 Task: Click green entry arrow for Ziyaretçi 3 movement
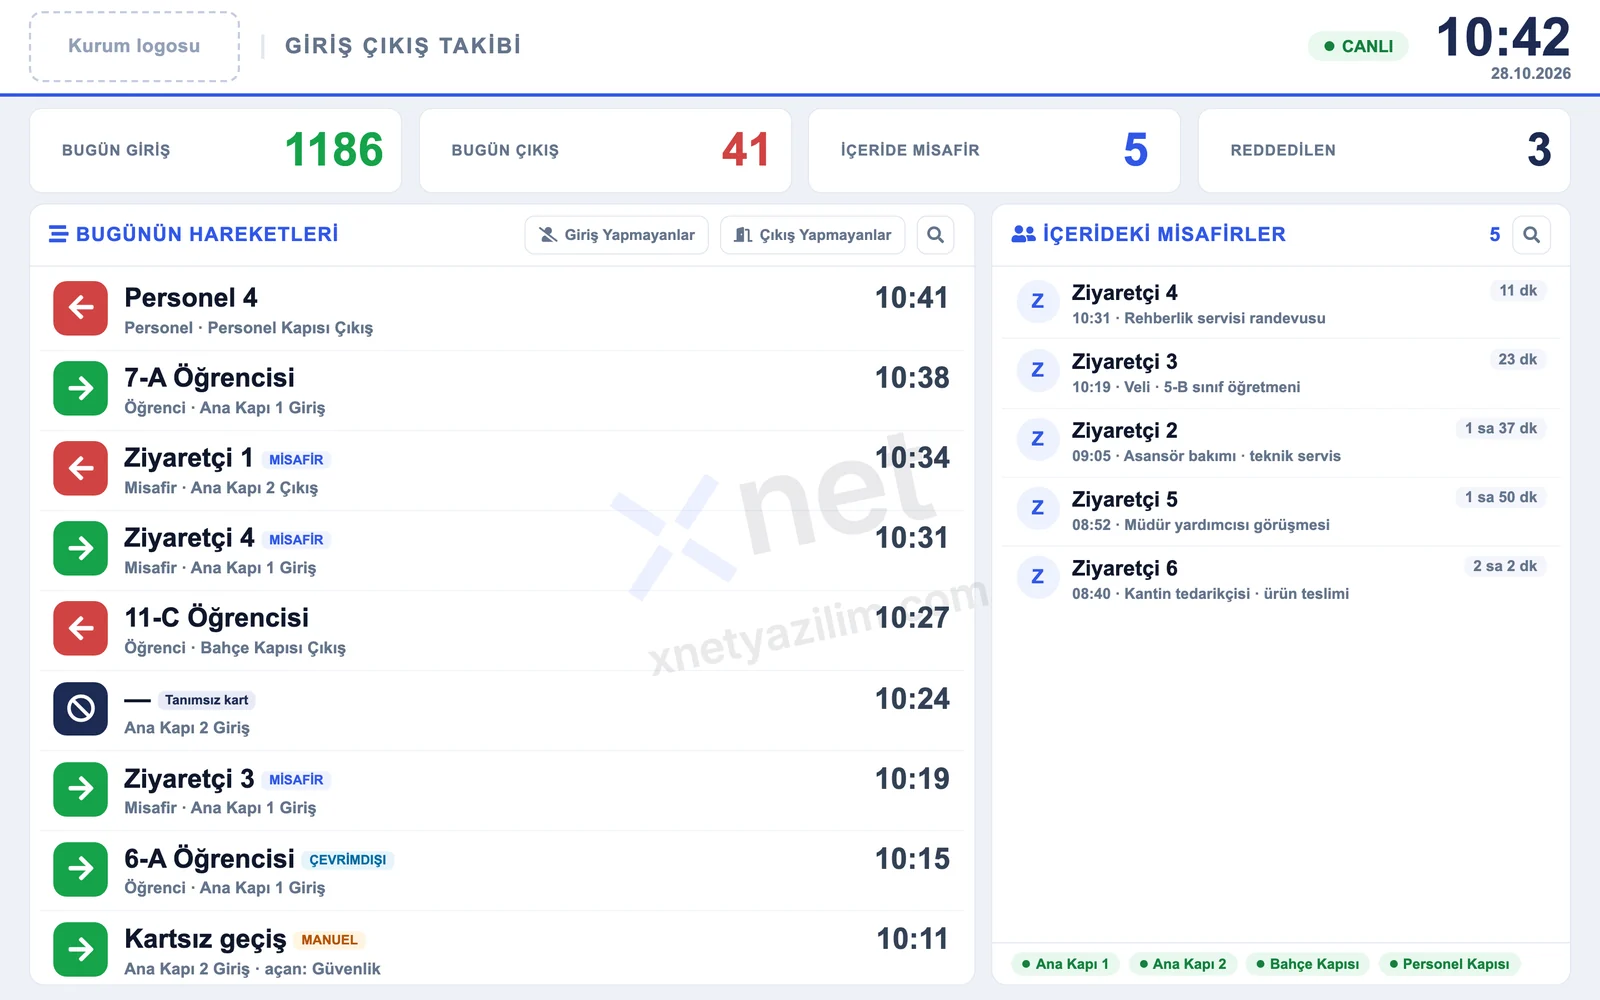click(x=80, y=789)
